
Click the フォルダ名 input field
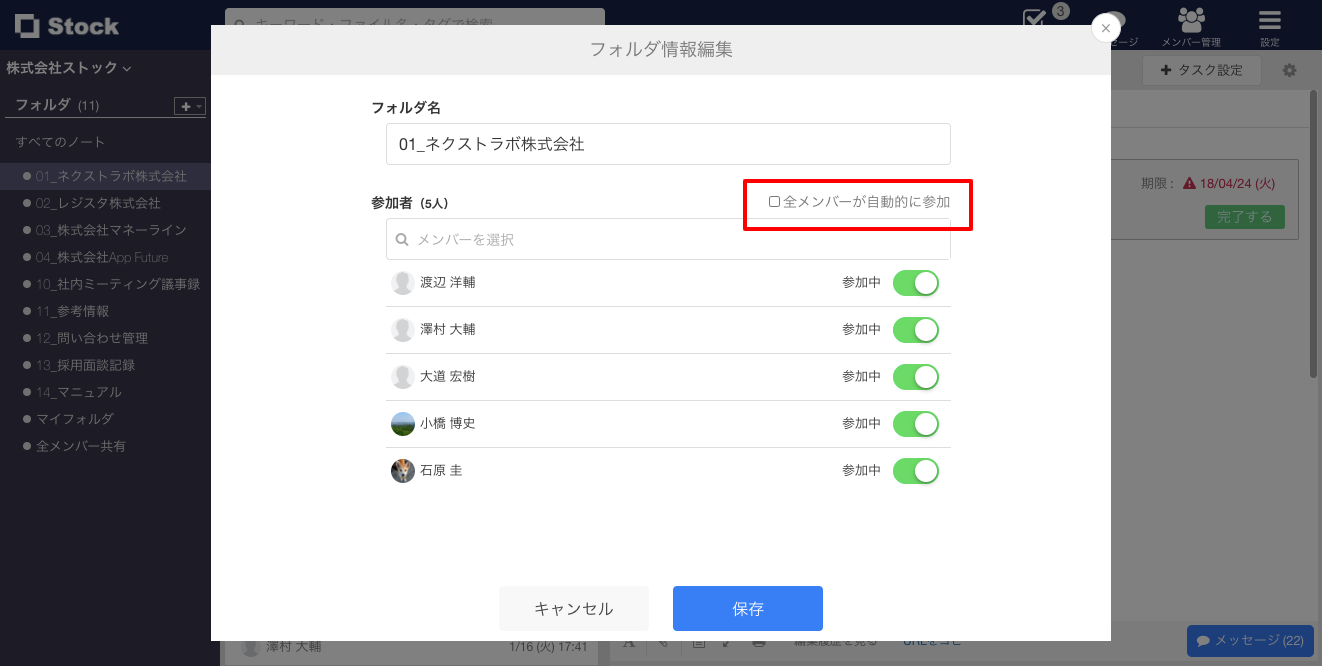coord(668,144)
